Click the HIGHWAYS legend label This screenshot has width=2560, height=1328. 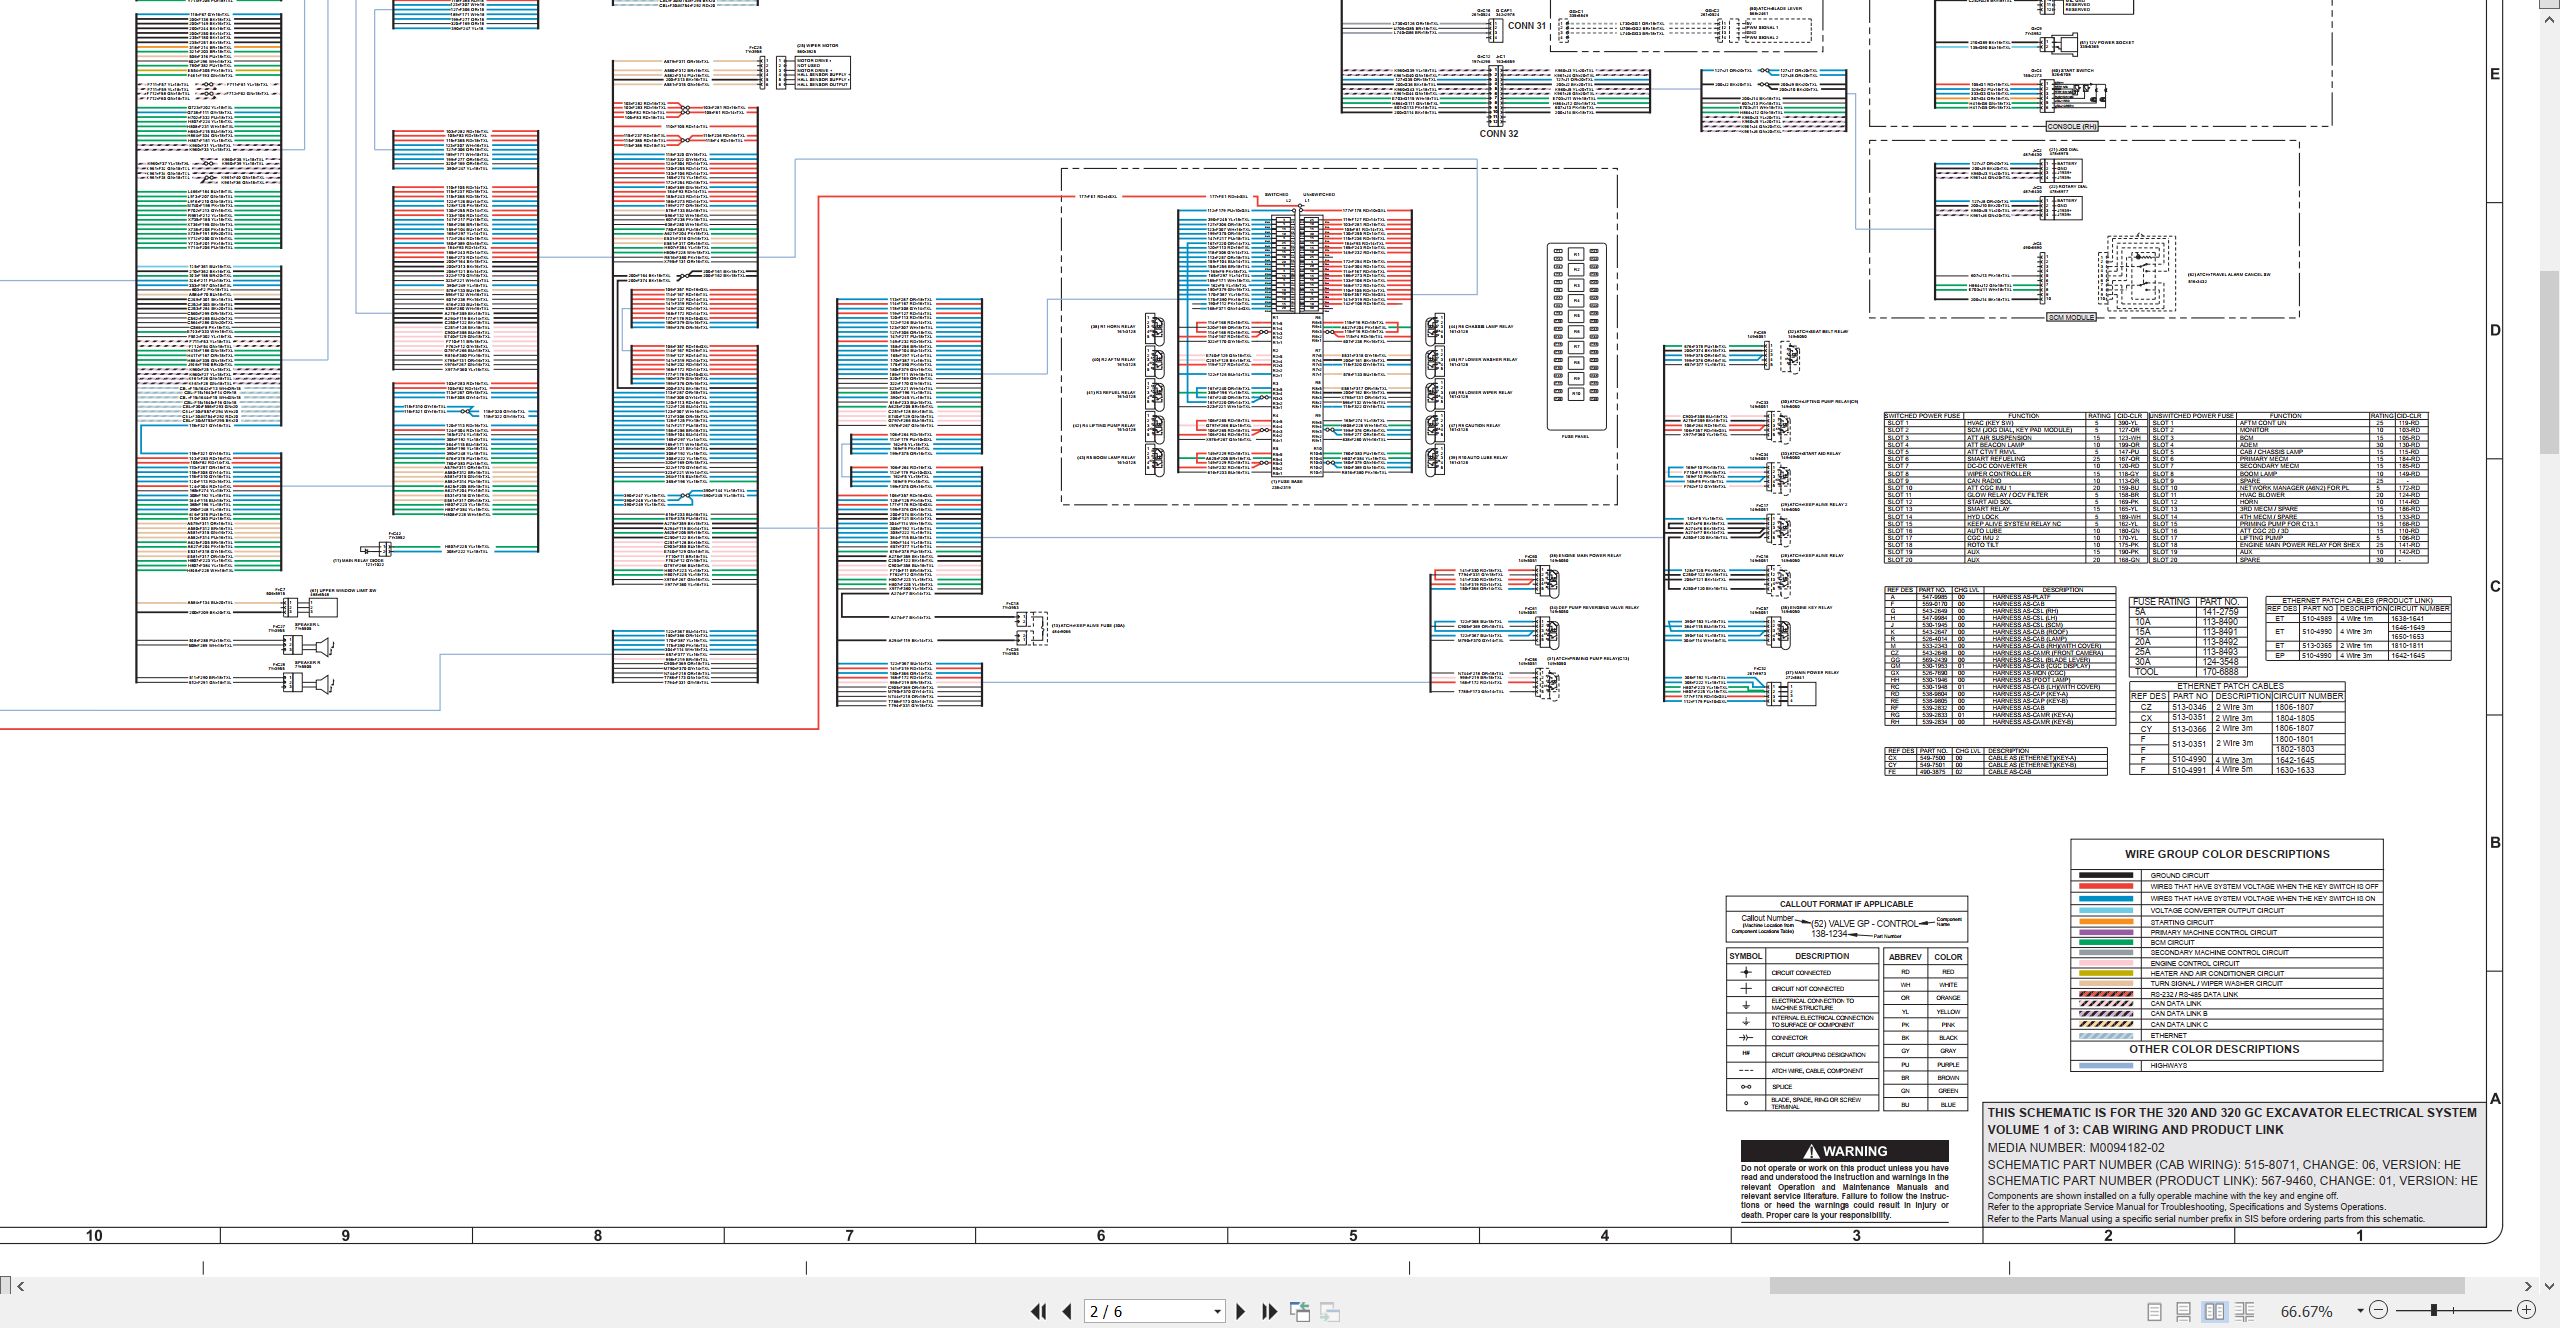click(2168, 1066)
